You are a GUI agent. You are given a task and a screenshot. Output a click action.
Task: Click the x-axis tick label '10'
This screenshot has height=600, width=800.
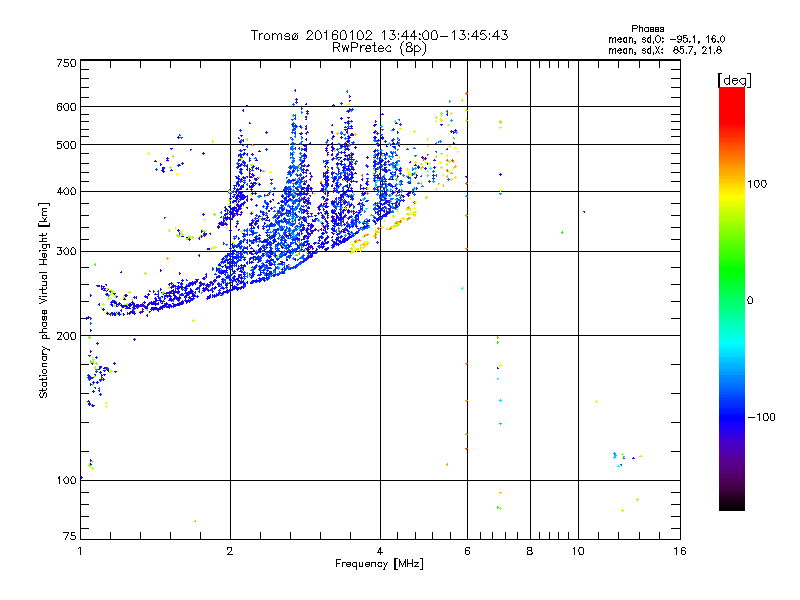coord(578,551)
